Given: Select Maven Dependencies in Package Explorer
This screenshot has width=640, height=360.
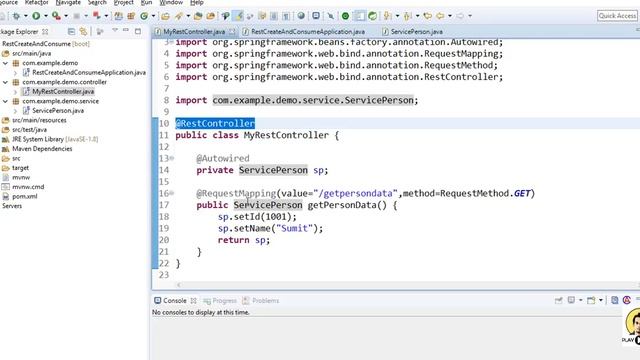Looking at the screenshot, I should pos(42,149).
